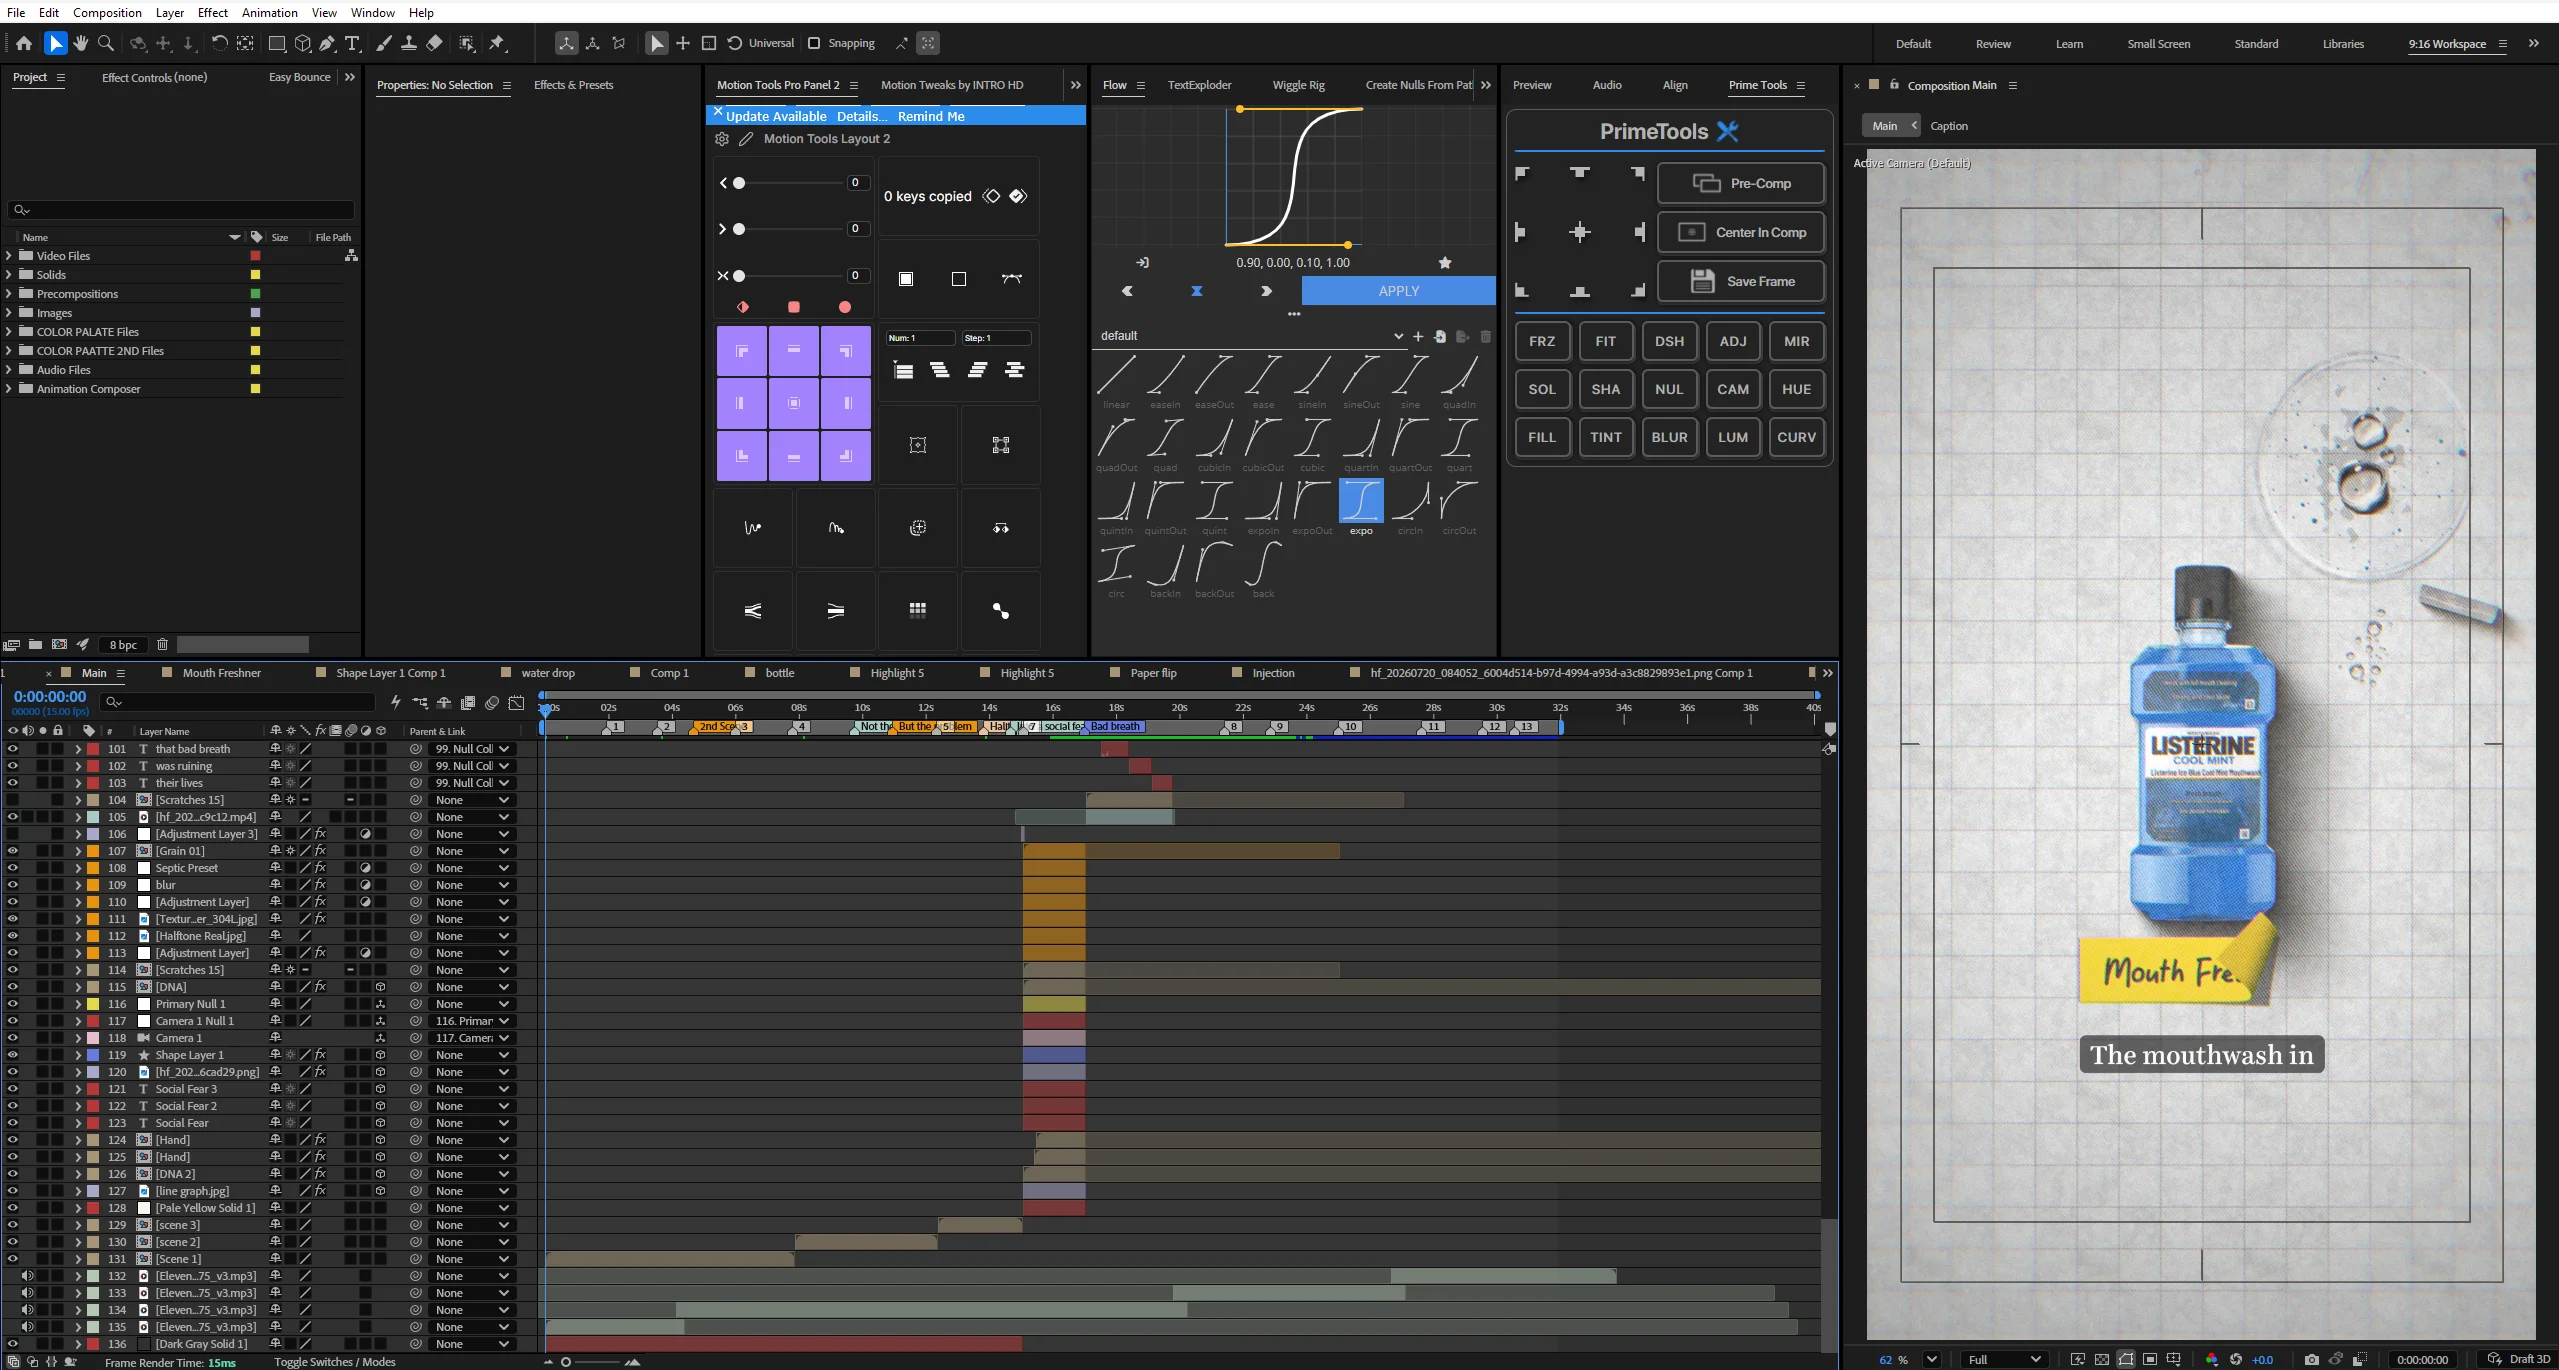Expand layer 101 'that bad breath' properties
The width and height of the screenshot is (2559, 1370).
click(x=77, y=749)
